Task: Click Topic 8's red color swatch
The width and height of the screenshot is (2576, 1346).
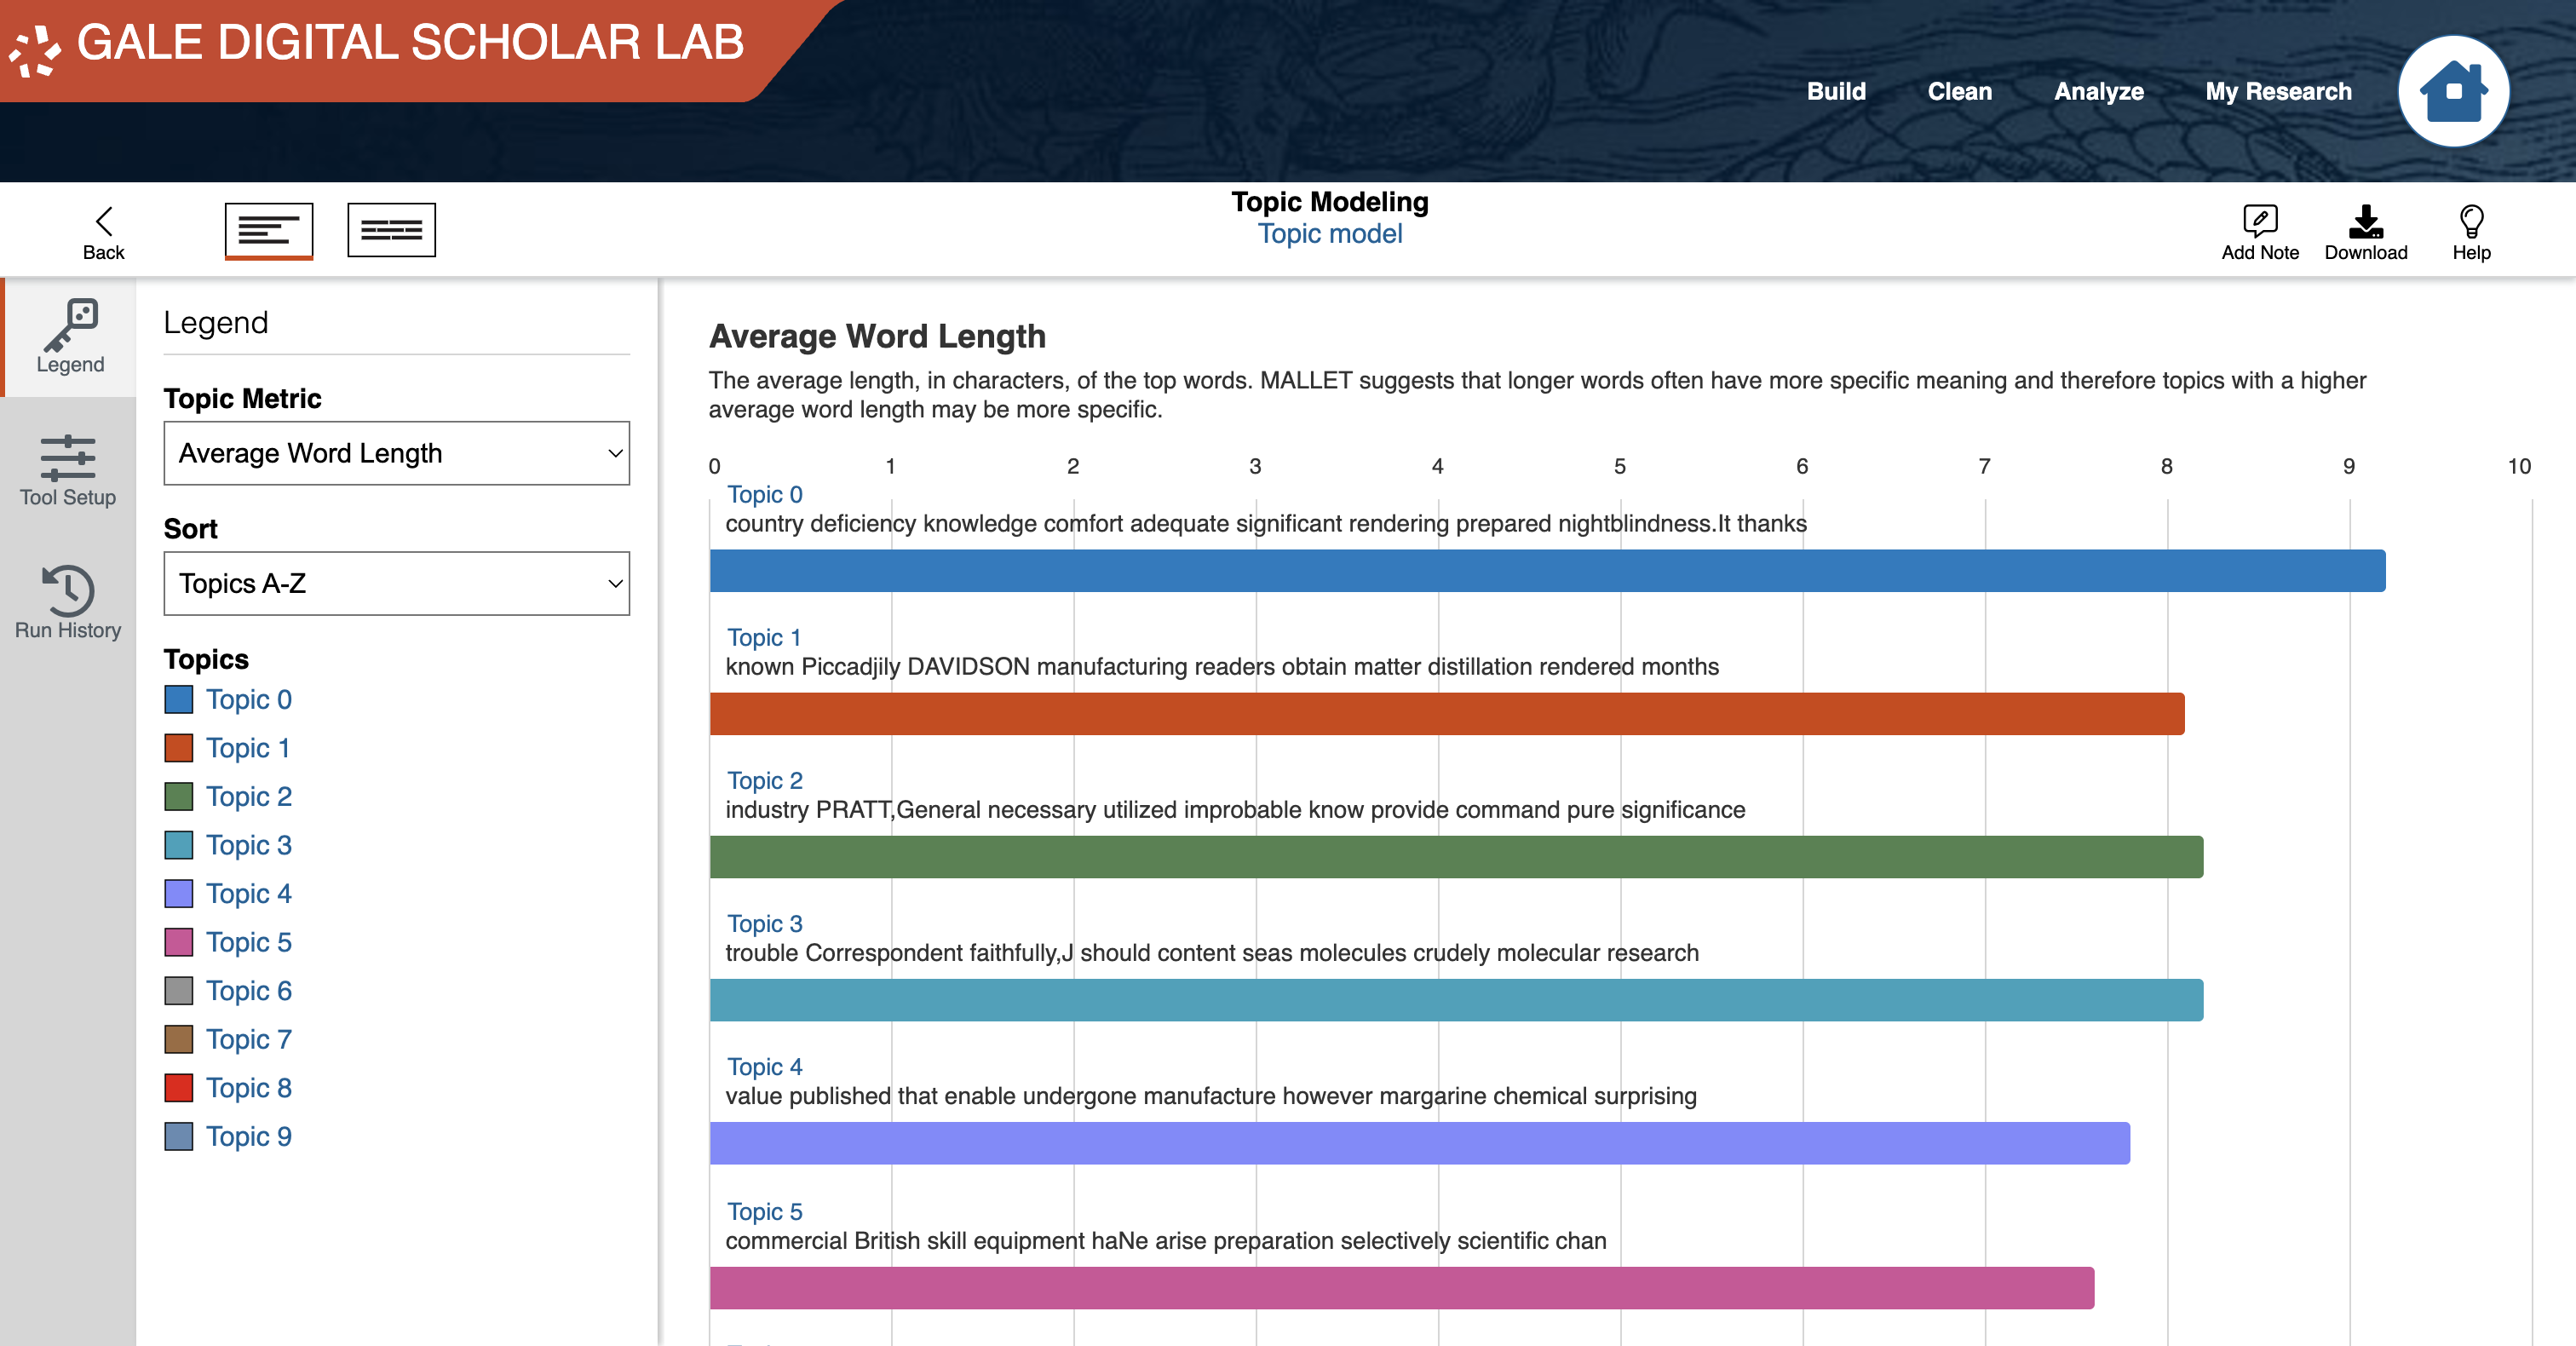Action: click(178, 1088)
